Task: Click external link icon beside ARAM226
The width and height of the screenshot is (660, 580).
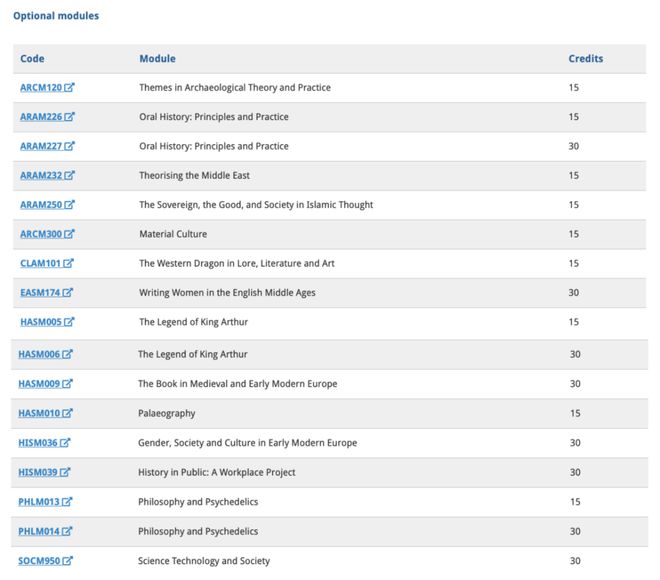Action: pos(70,117)
